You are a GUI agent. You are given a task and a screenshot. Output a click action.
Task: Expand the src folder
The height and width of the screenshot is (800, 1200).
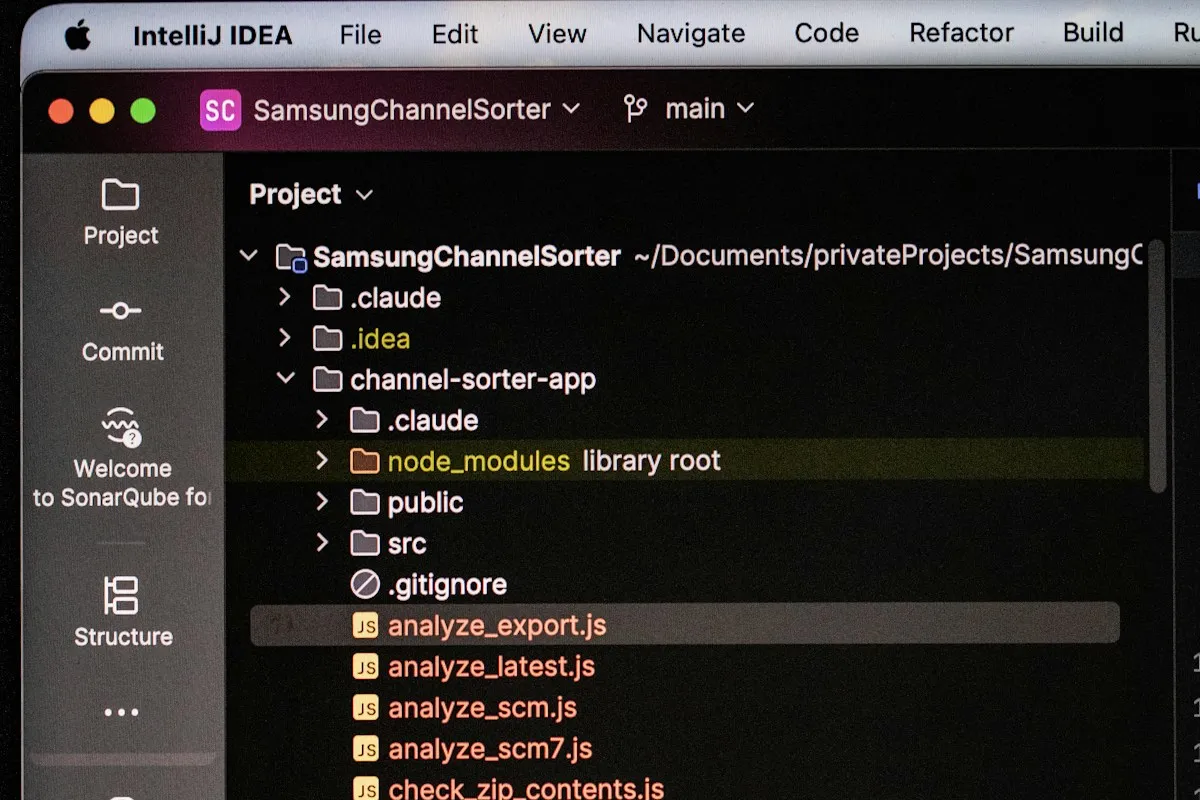point(322,543)
